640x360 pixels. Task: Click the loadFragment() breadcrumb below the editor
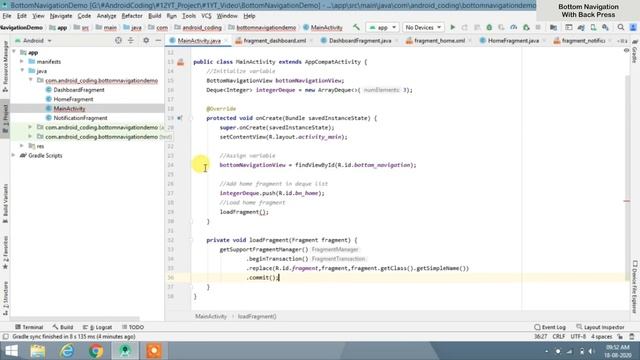(257, 316)
